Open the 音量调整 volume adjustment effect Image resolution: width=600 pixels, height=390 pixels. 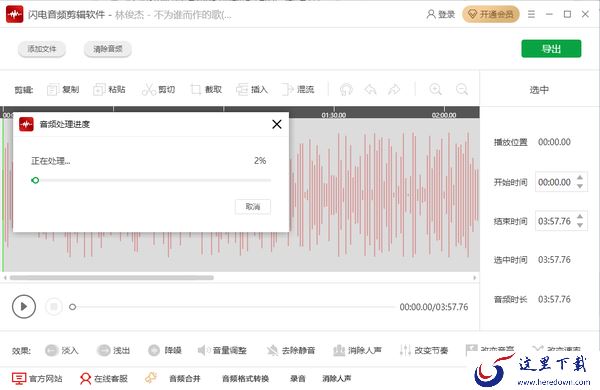pyautogui.click(x=222, y=350)
